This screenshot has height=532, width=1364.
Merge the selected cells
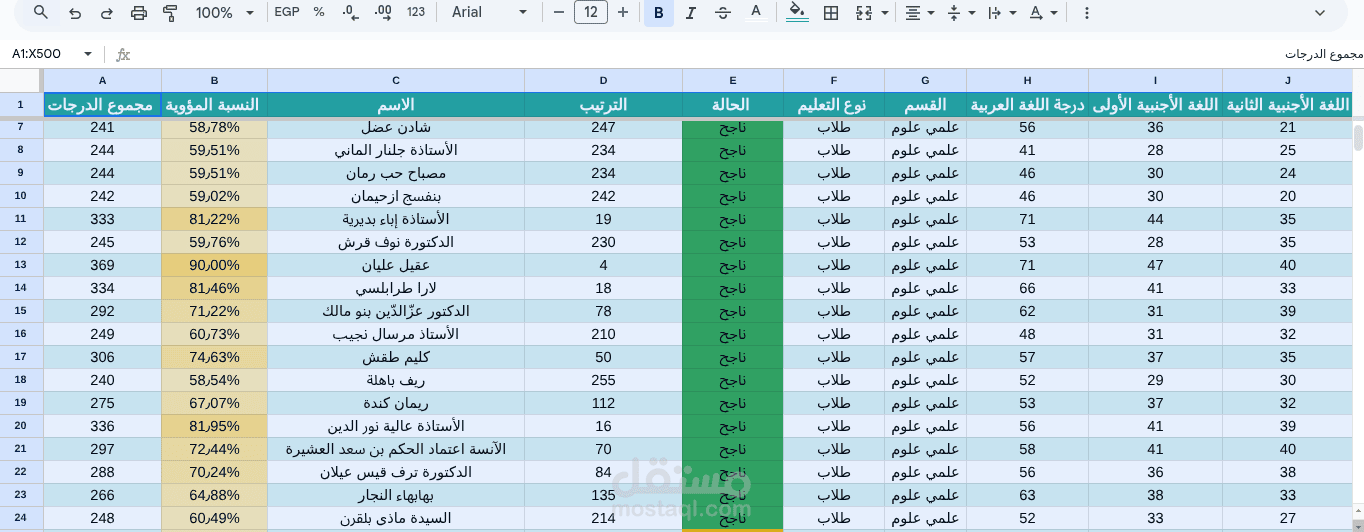point(863,13)
